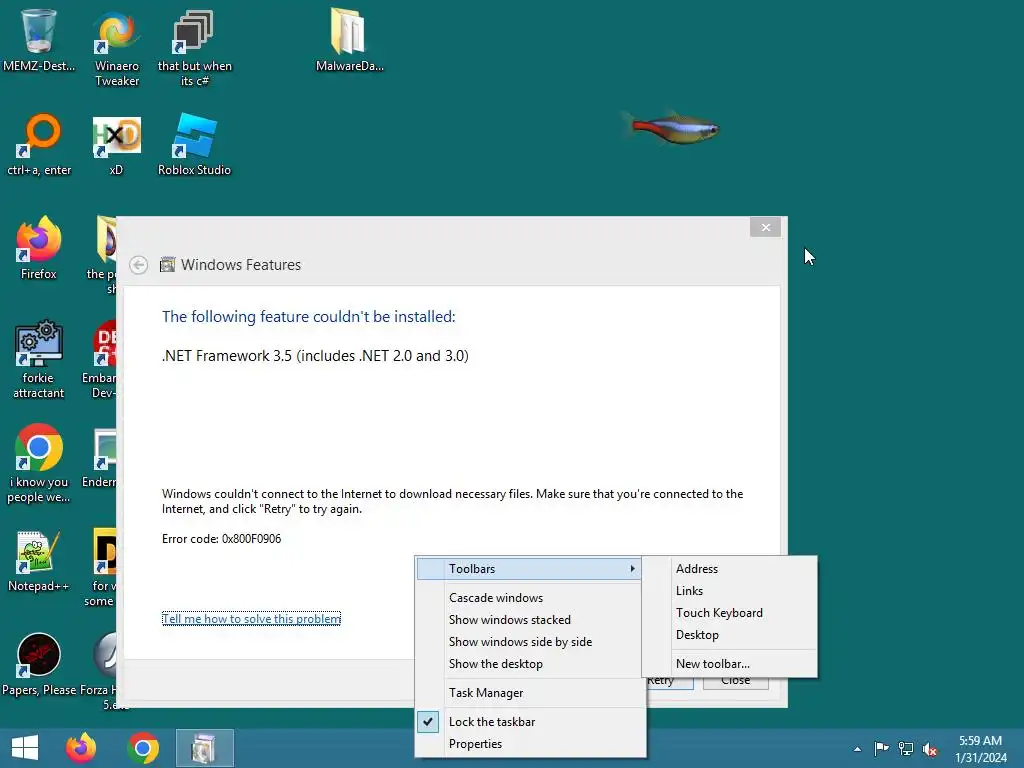
Task: Select Show windows side by side
Action: [x=528, y=642]
